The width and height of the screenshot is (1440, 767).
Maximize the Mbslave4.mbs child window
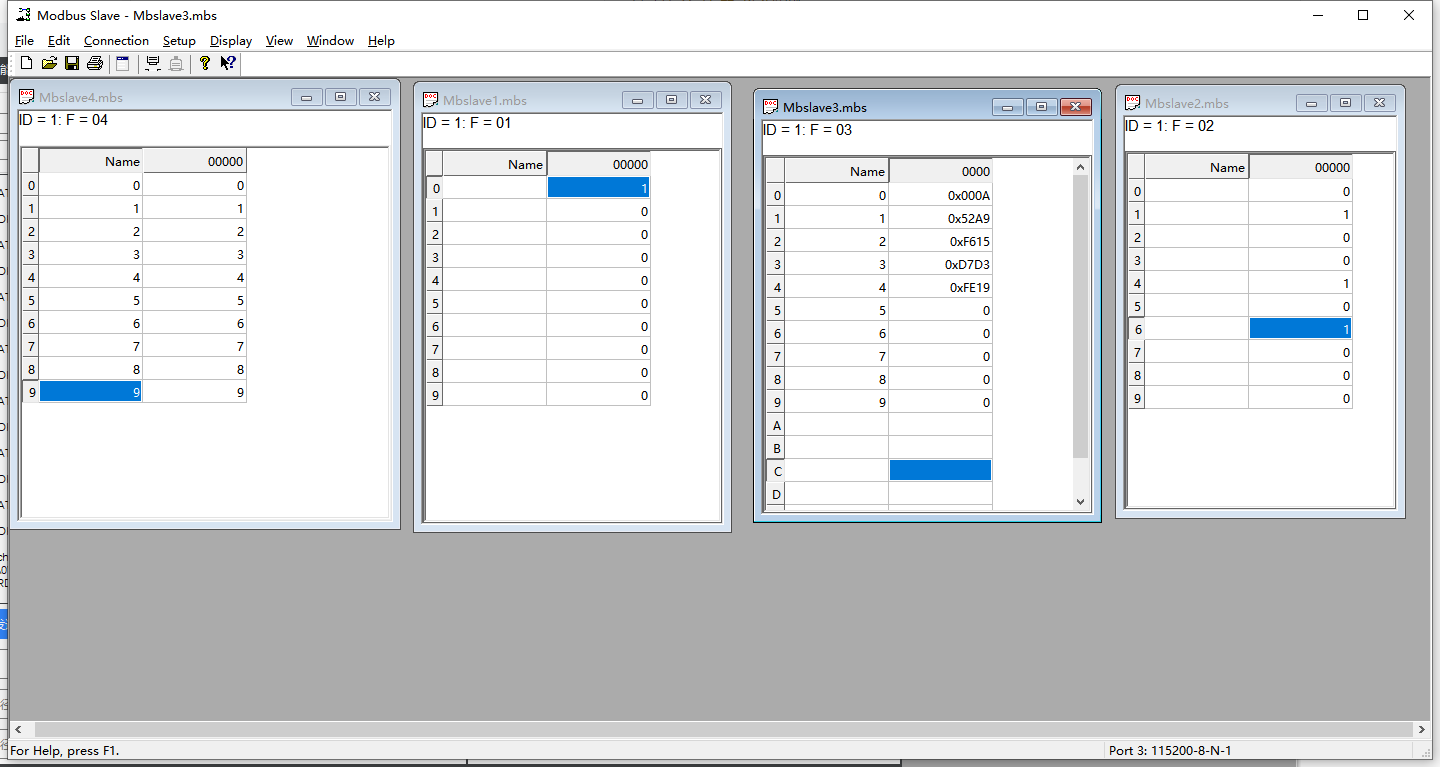tap(340, 97)
